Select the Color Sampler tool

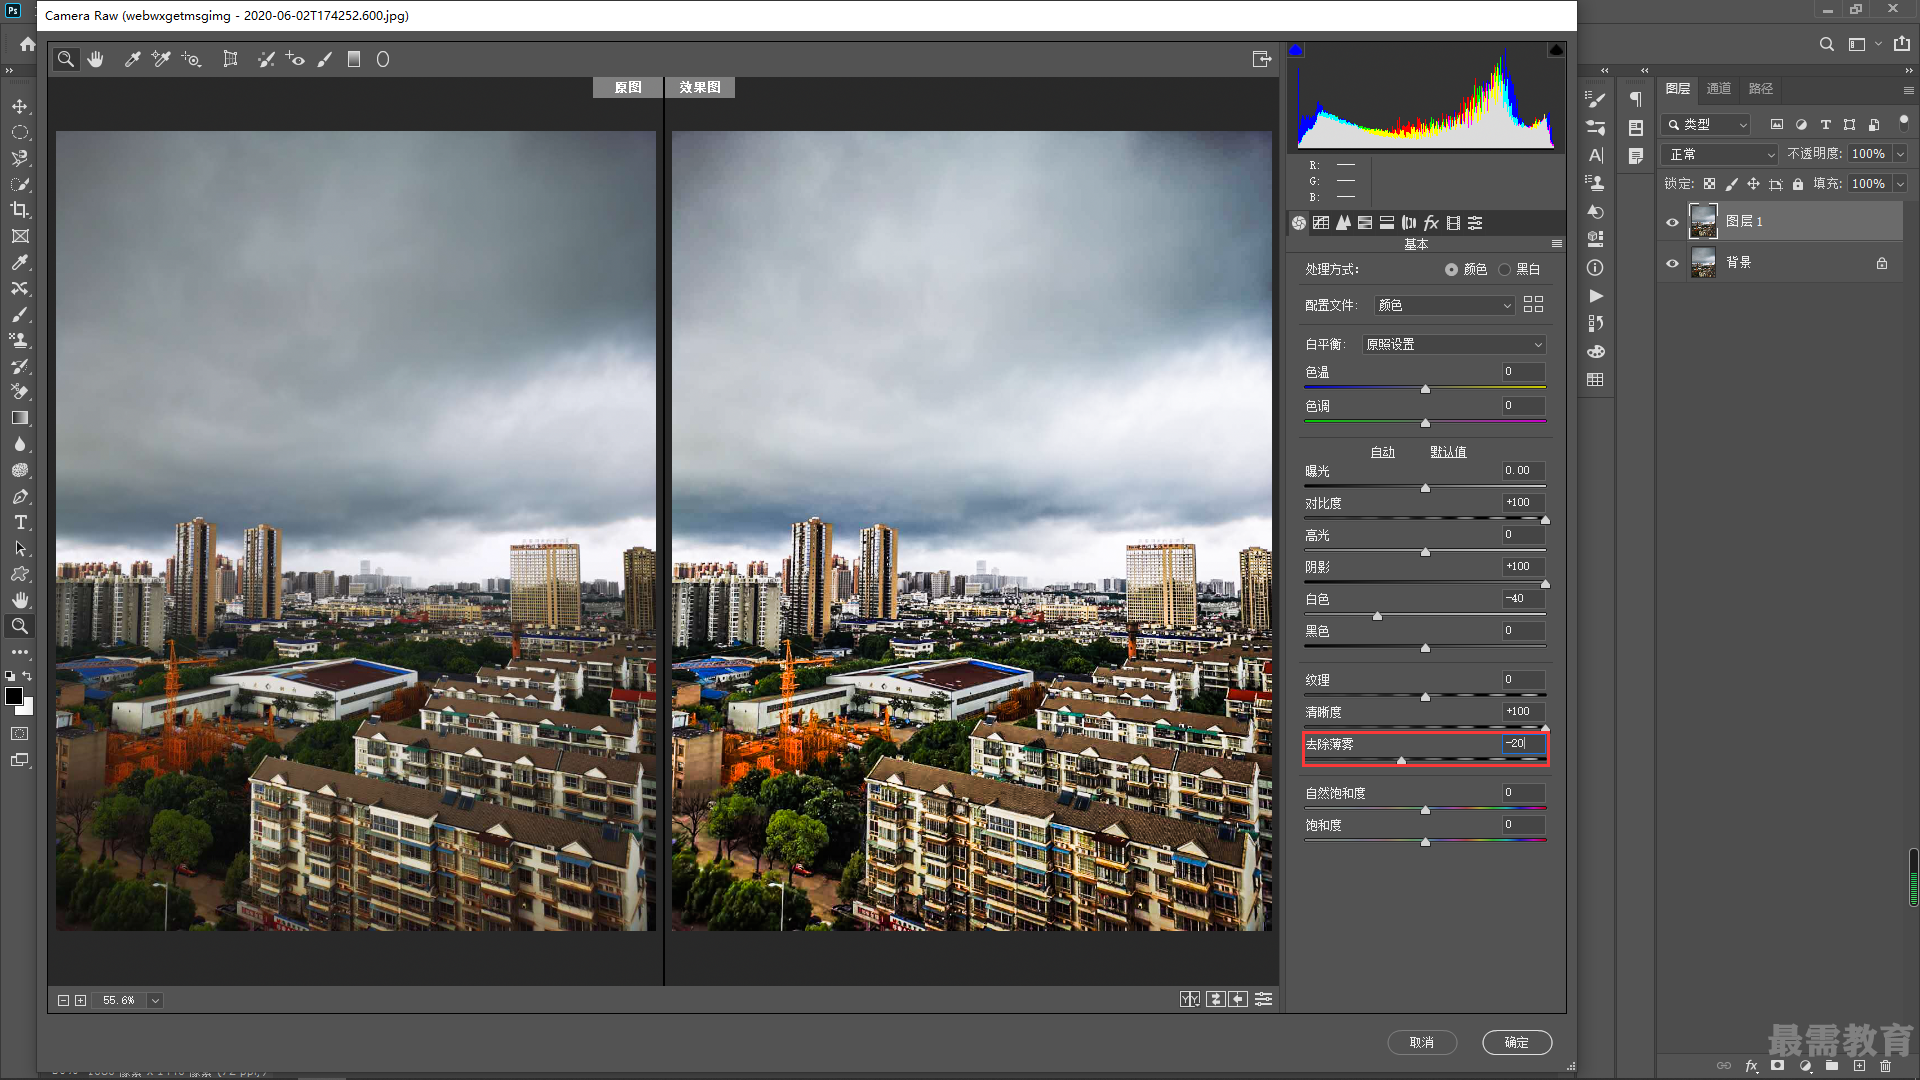tap(161, 59)
